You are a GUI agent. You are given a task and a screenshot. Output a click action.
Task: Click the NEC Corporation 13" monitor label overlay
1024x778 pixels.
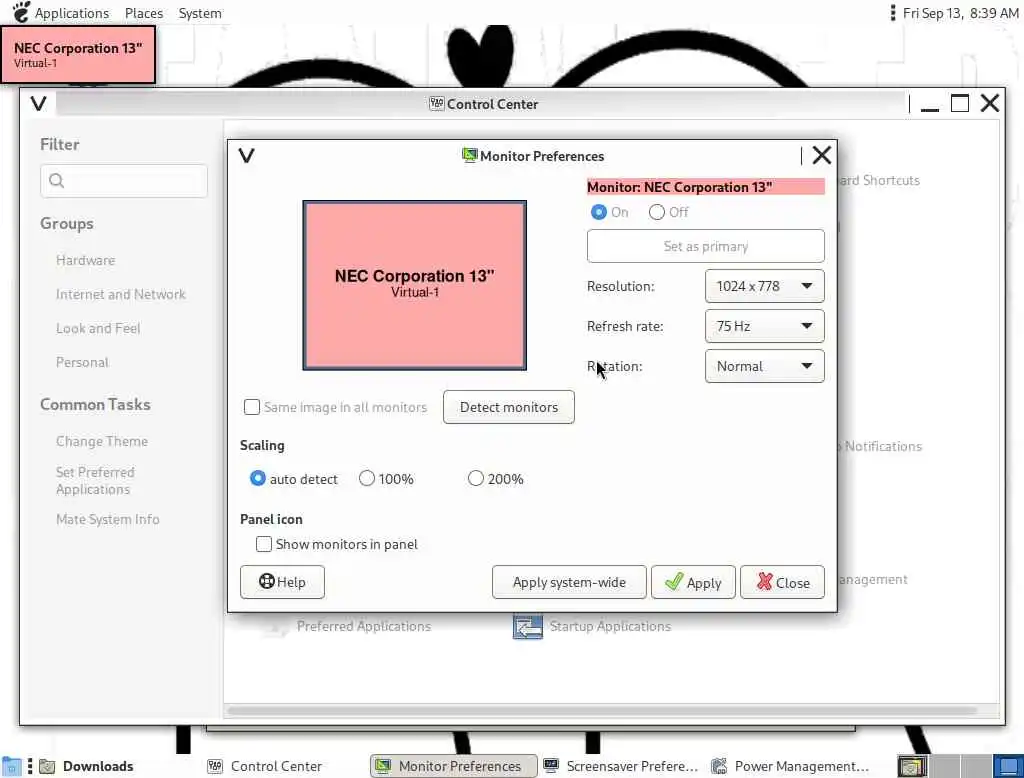pyautogui.click(x=78, y=55)
